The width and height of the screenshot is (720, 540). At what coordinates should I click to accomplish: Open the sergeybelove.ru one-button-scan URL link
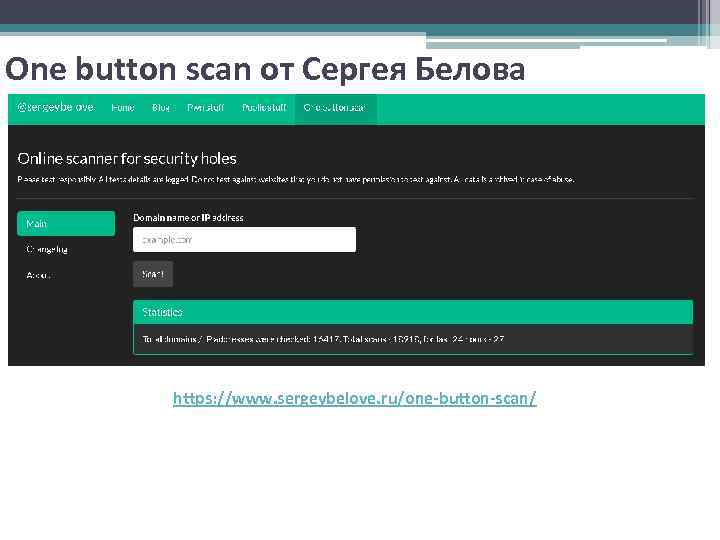pos(354,398)
